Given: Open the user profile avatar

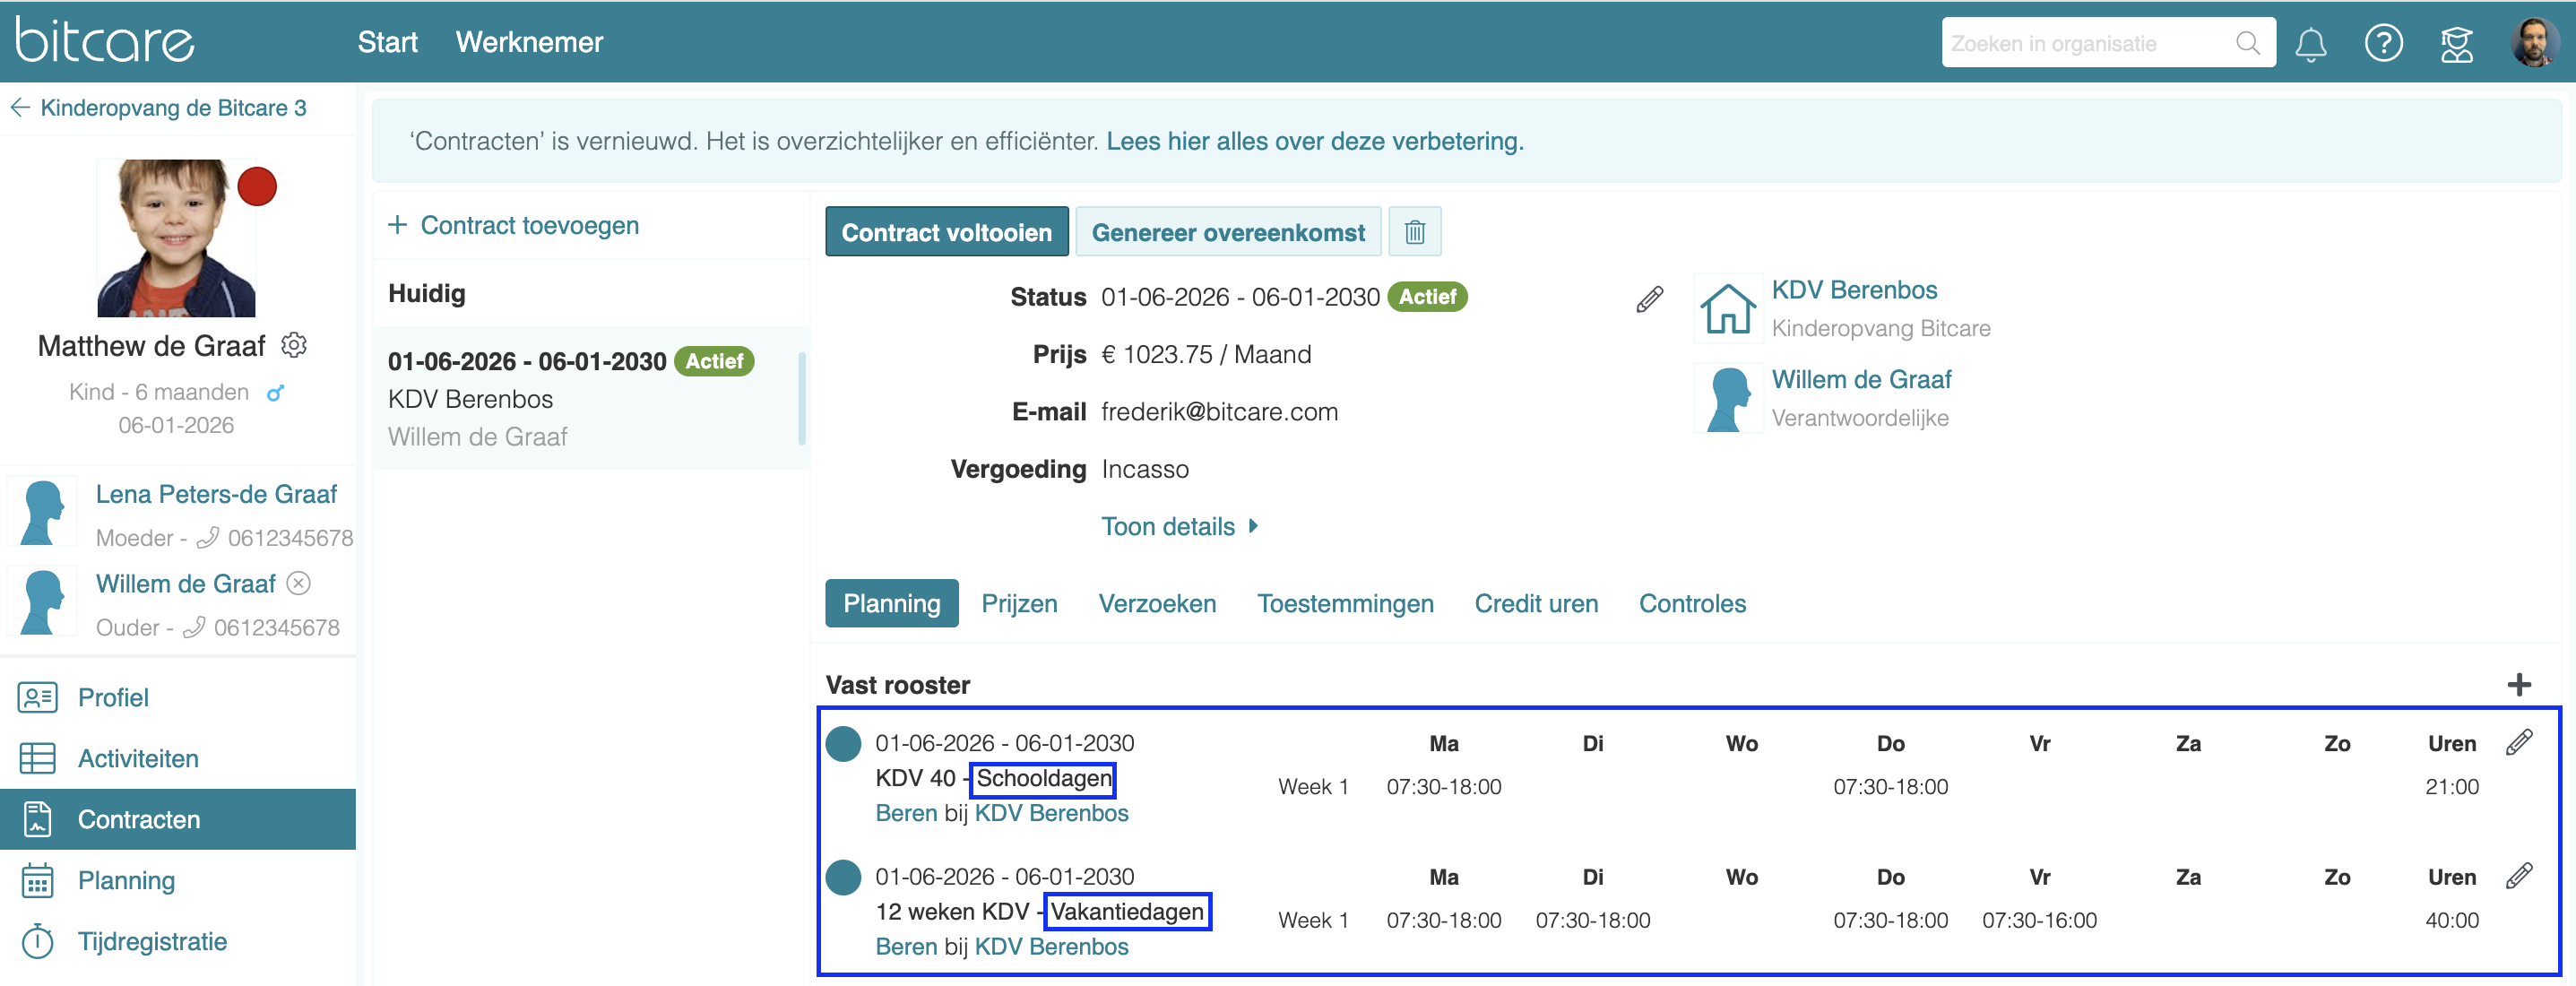Looking at the screenshot, I should tap(2534, 42).
